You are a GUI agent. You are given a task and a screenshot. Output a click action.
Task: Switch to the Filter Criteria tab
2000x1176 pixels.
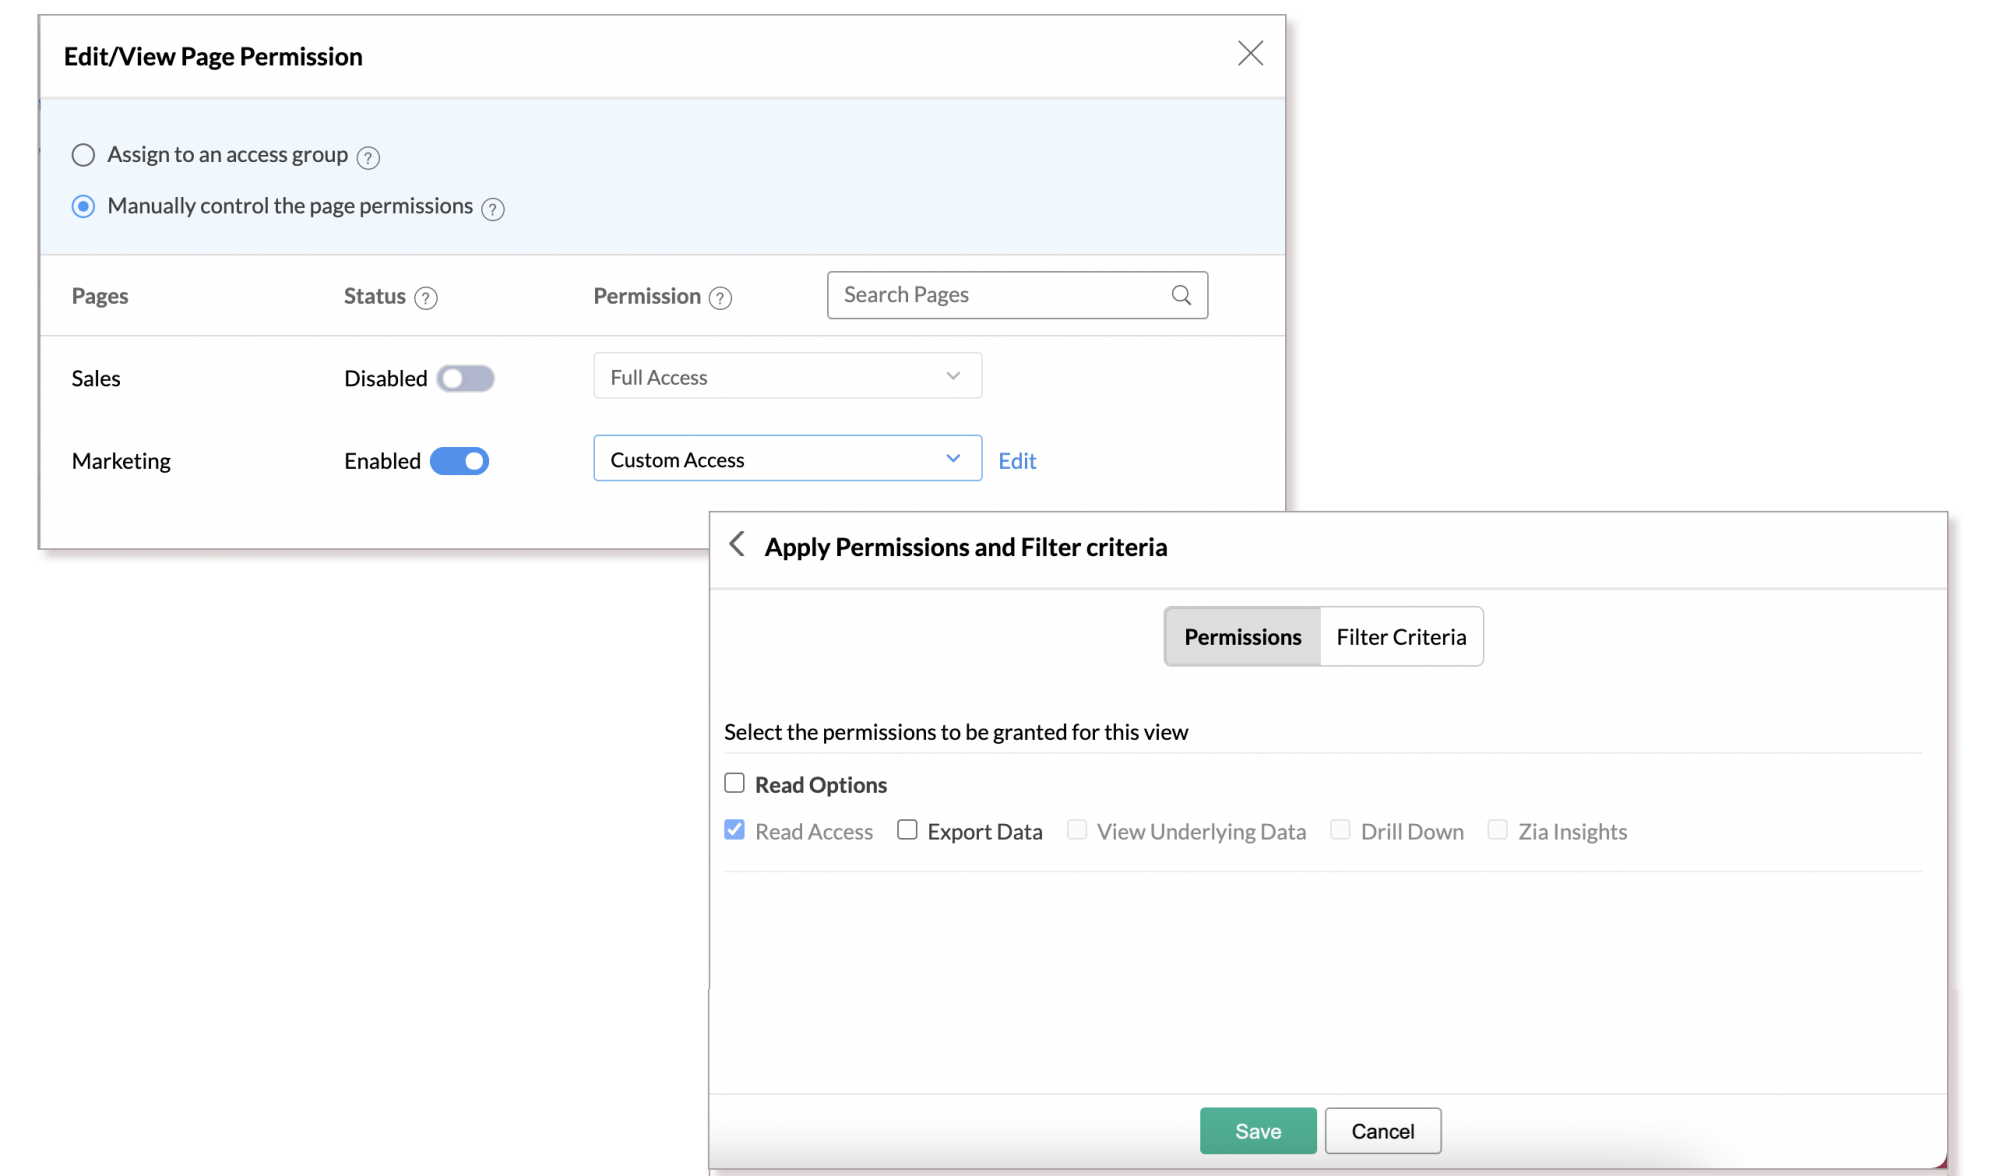[1400, 636]
